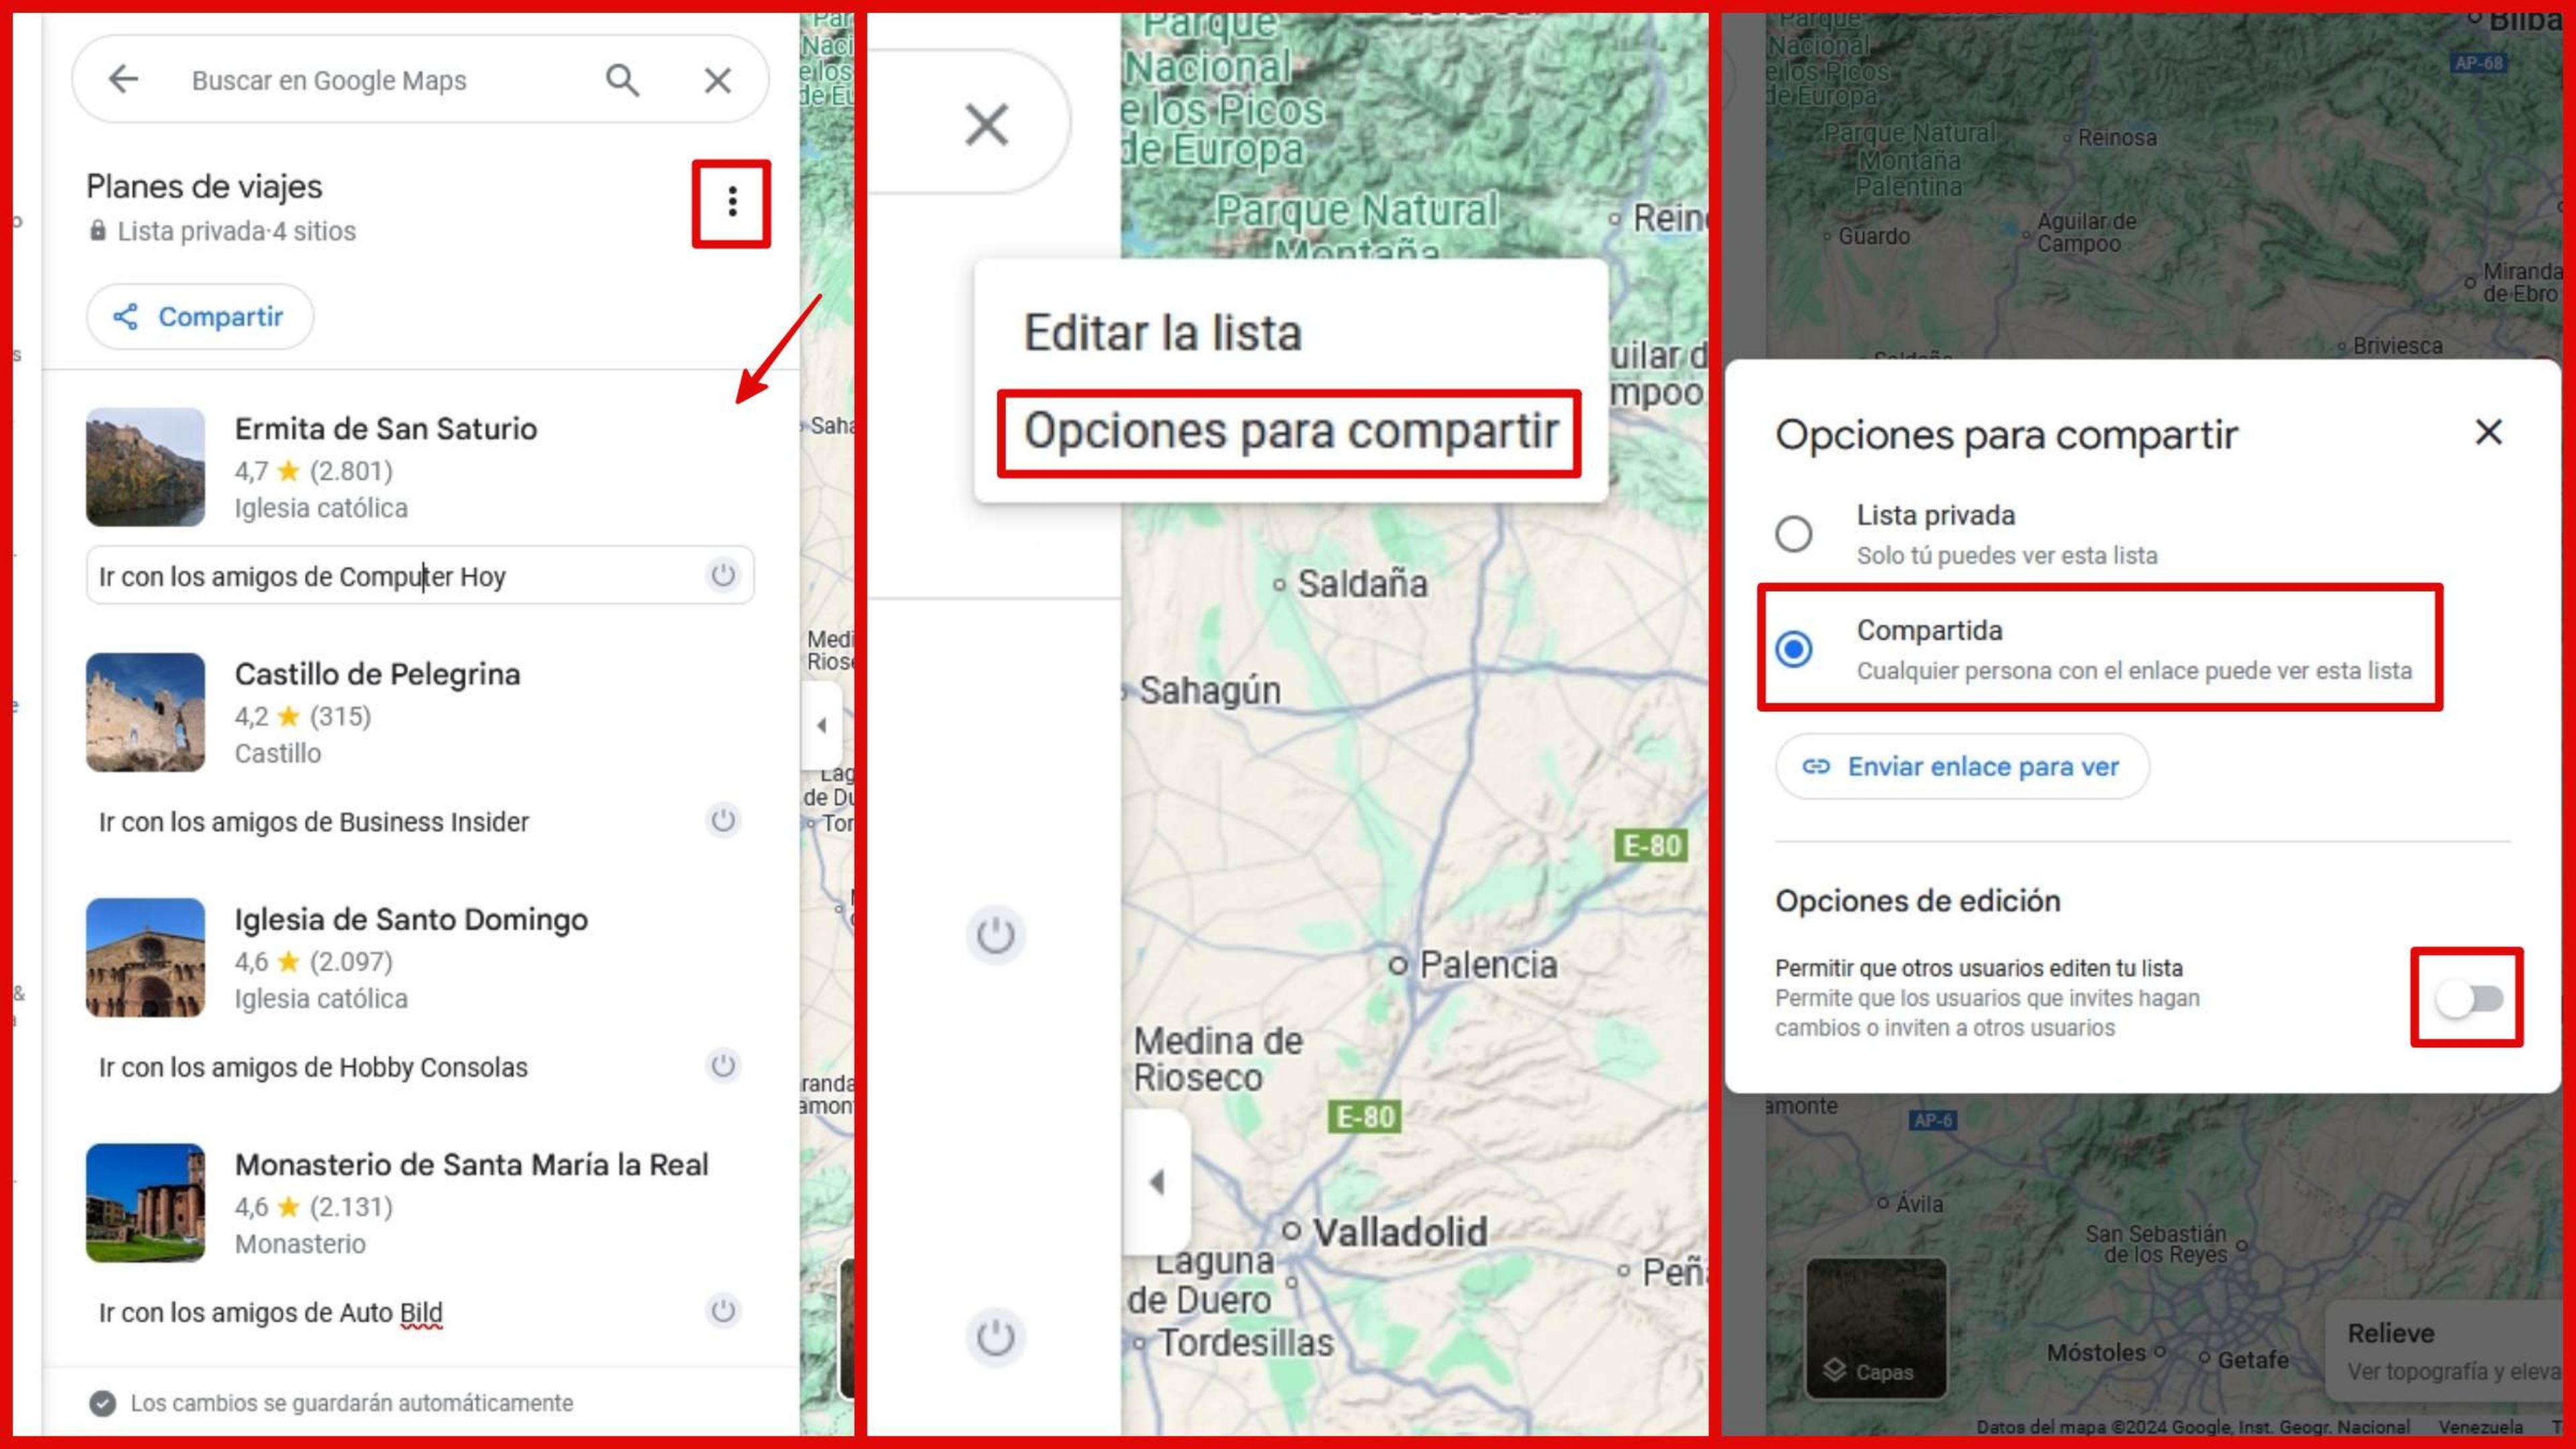
Task: Click 'Medina de Rioseco' label on map
Action: pos(1217,1059)
